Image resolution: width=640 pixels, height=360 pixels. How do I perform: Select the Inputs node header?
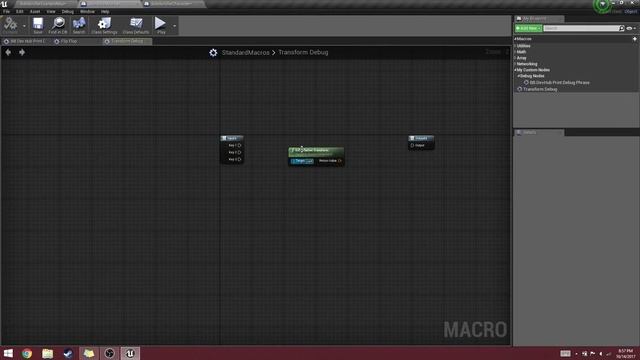pos(232,138)
